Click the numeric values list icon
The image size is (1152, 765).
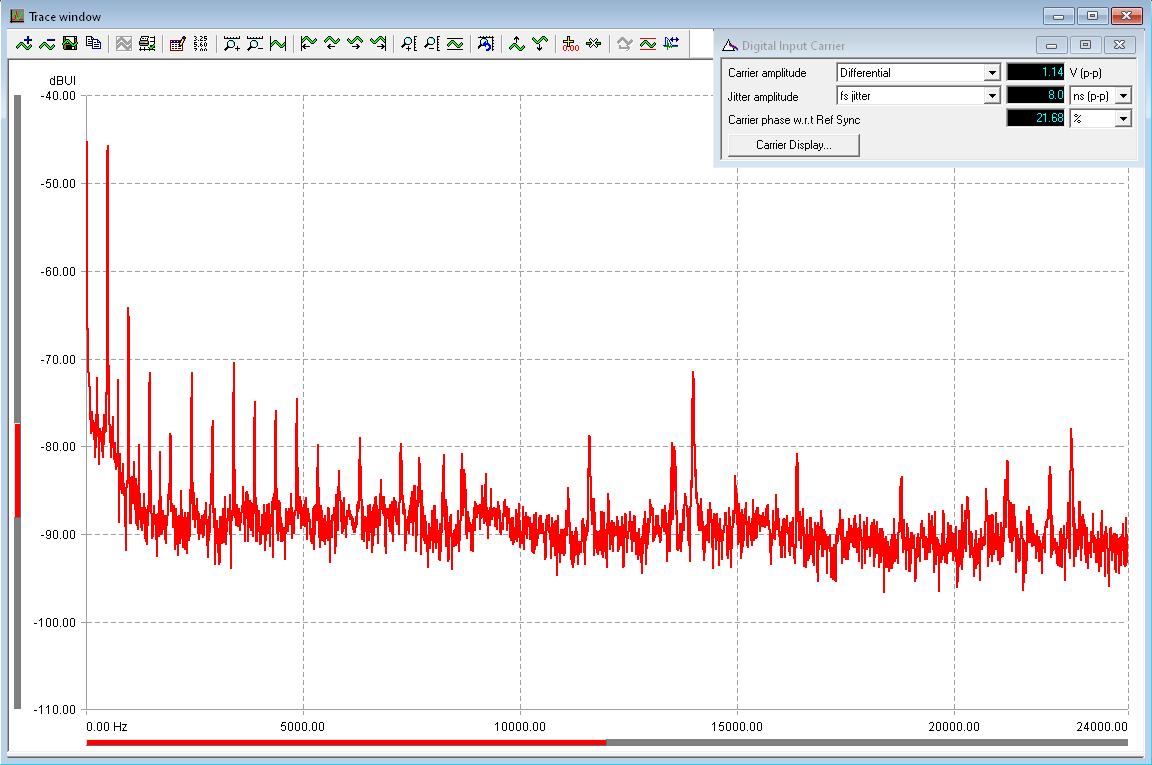200,43
